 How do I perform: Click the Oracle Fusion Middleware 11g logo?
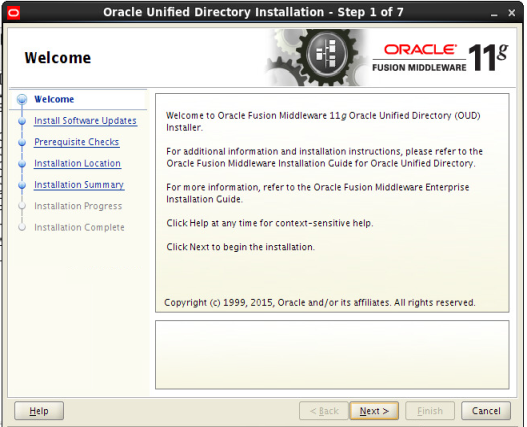440,58
